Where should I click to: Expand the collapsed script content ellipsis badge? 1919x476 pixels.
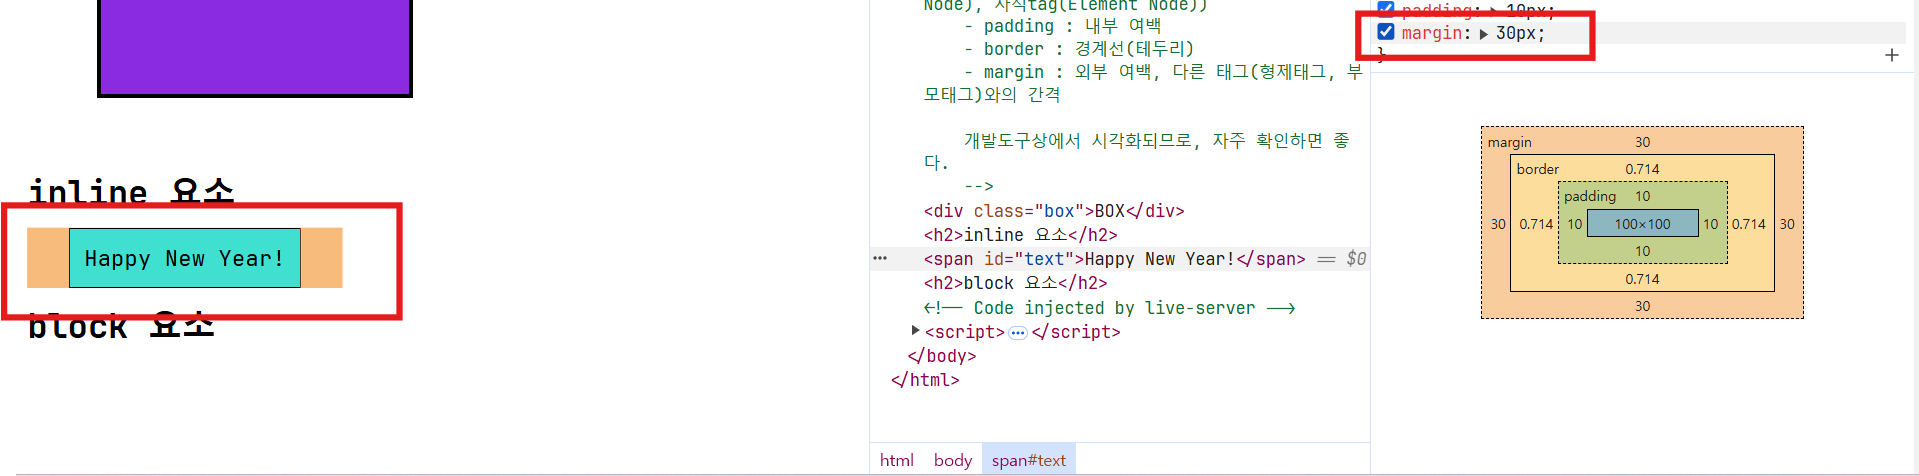click(x=1018, y=333)
